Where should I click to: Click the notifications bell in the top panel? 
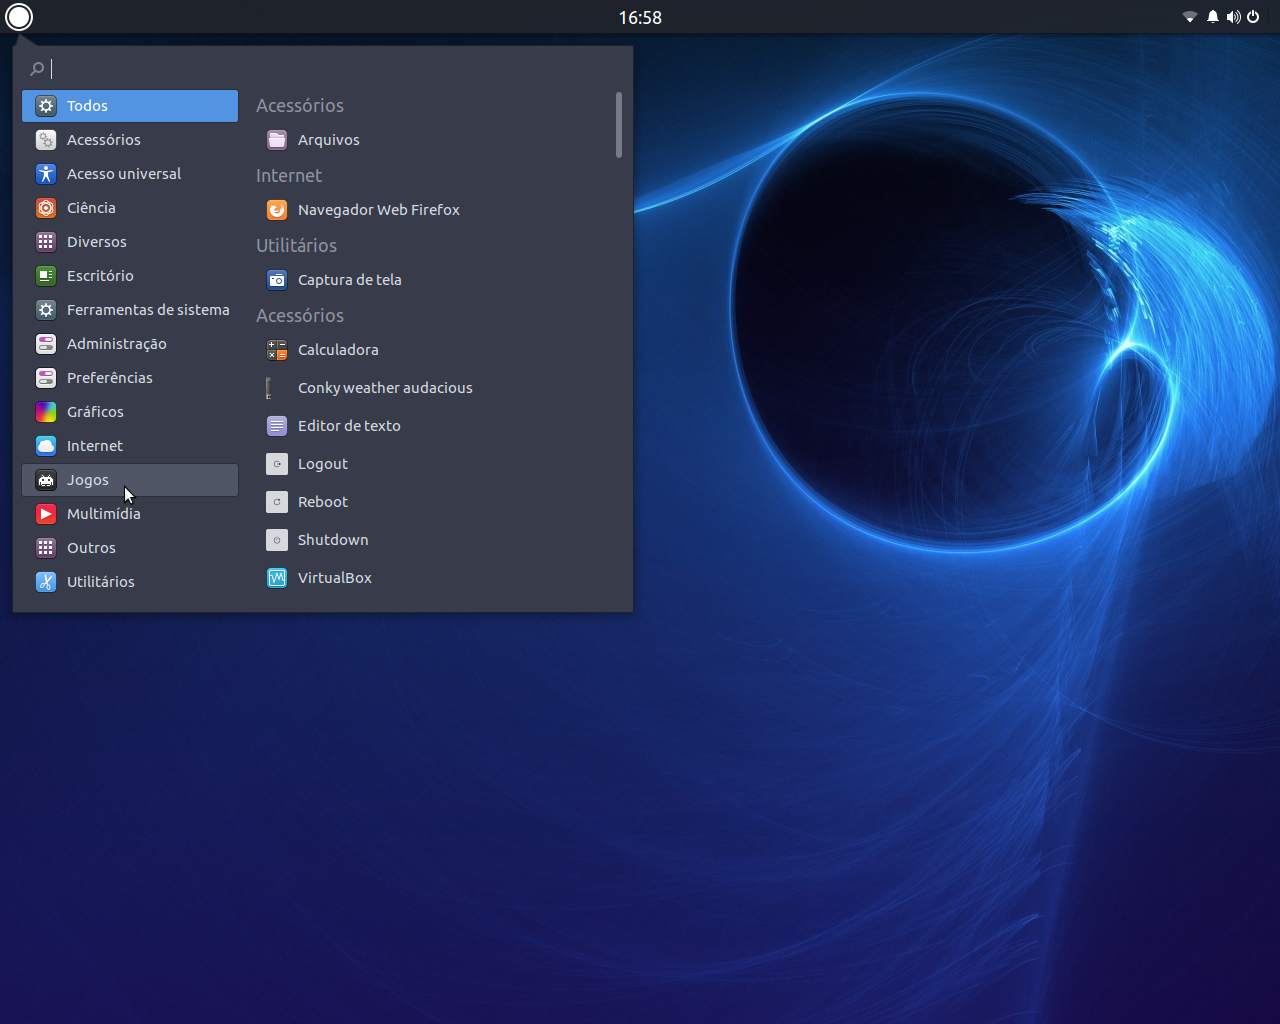(x=1211, y=17)
